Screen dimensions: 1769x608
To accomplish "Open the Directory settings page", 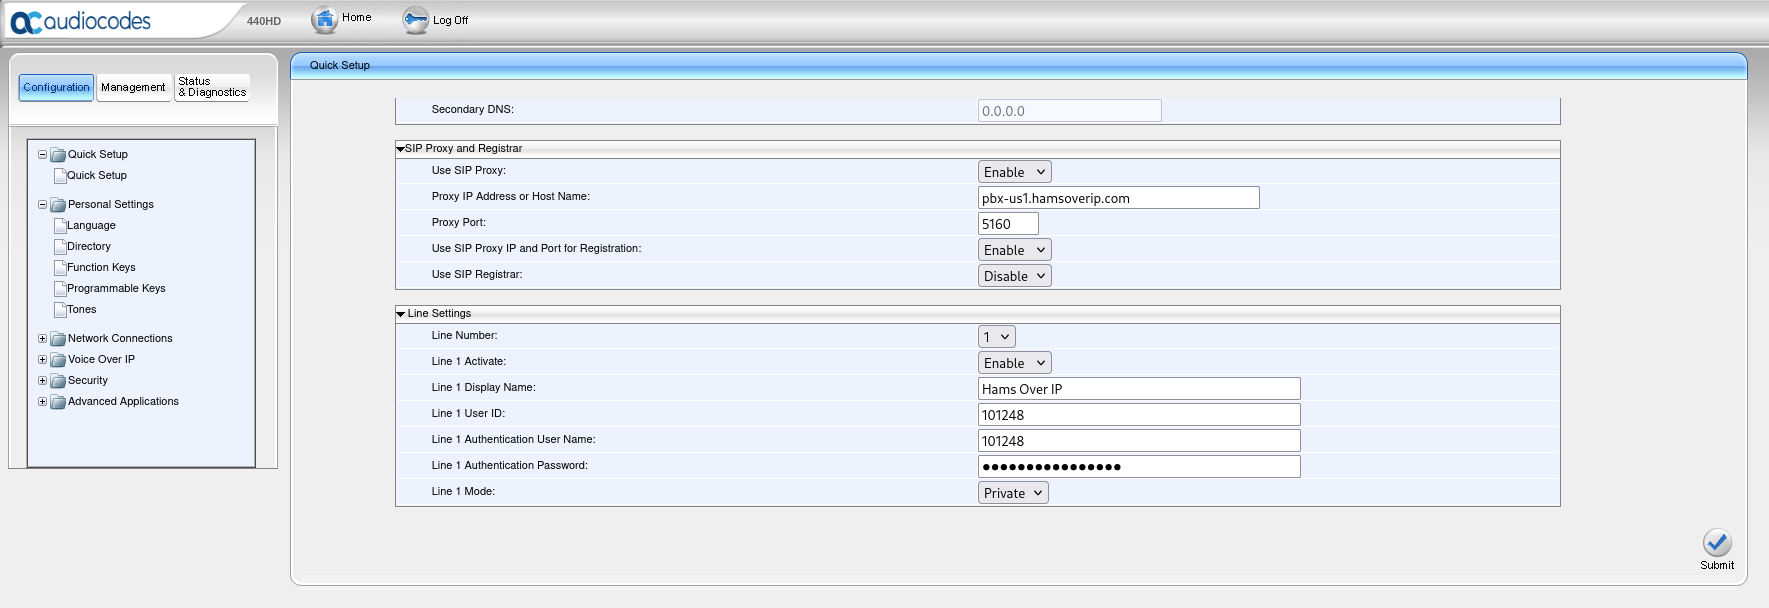I will coord(89,247).
